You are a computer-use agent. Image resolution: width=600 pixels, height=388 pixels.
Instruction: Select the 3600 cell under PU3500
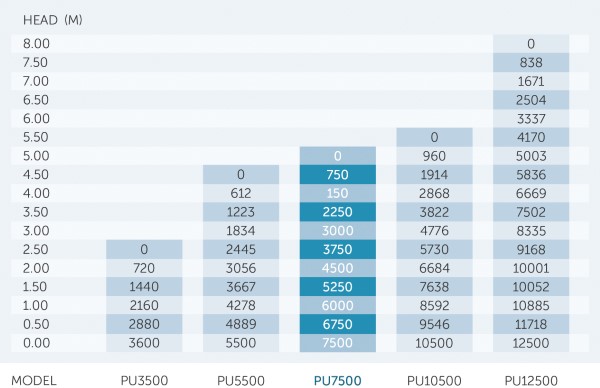click(144, 343)
